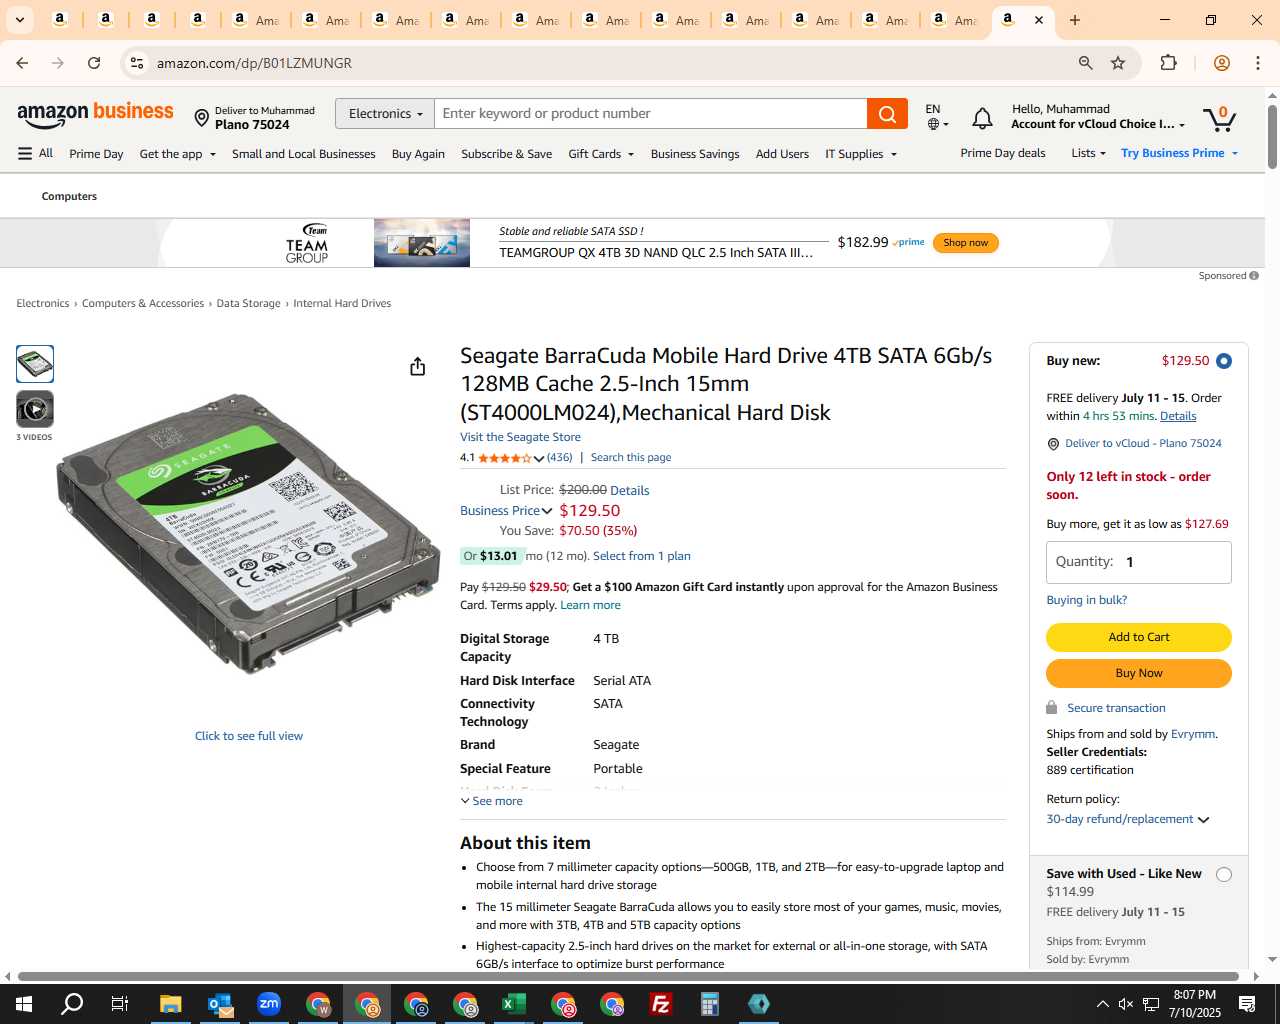Open Excel from the taskbar
Viewport: 1280px width, 1024px height.
(x=514, y=1004)
